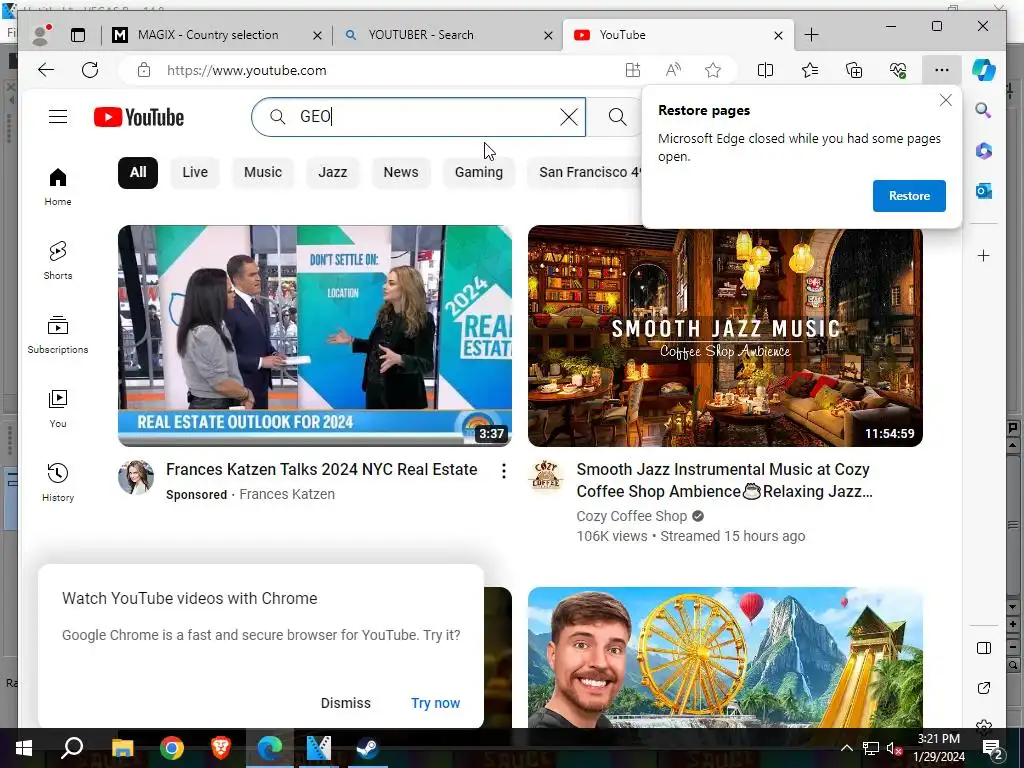Close the YOUTUBER - Search tab
Image resolution: width=1024 pixels, height=768 pixels.
point(549,35)
